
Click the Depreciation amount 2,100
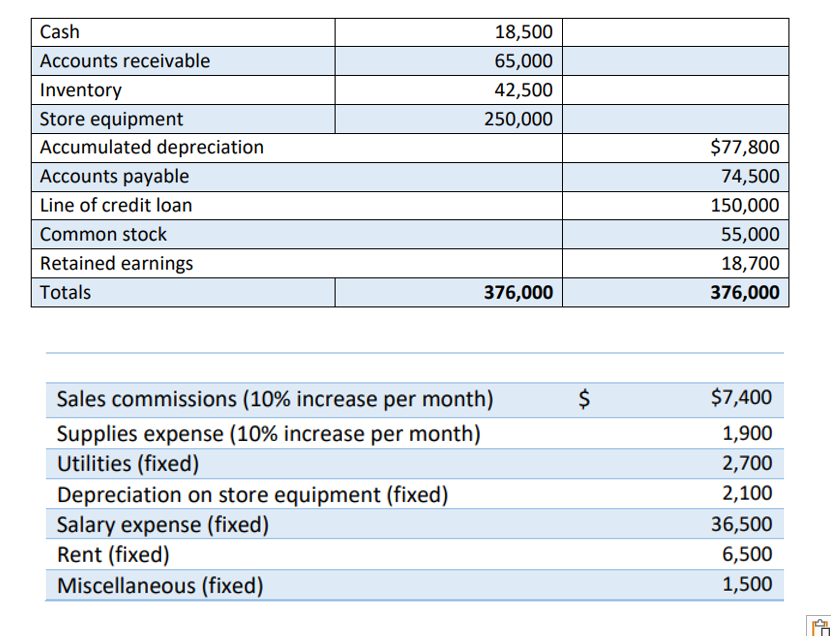click(x=747, y=493)
